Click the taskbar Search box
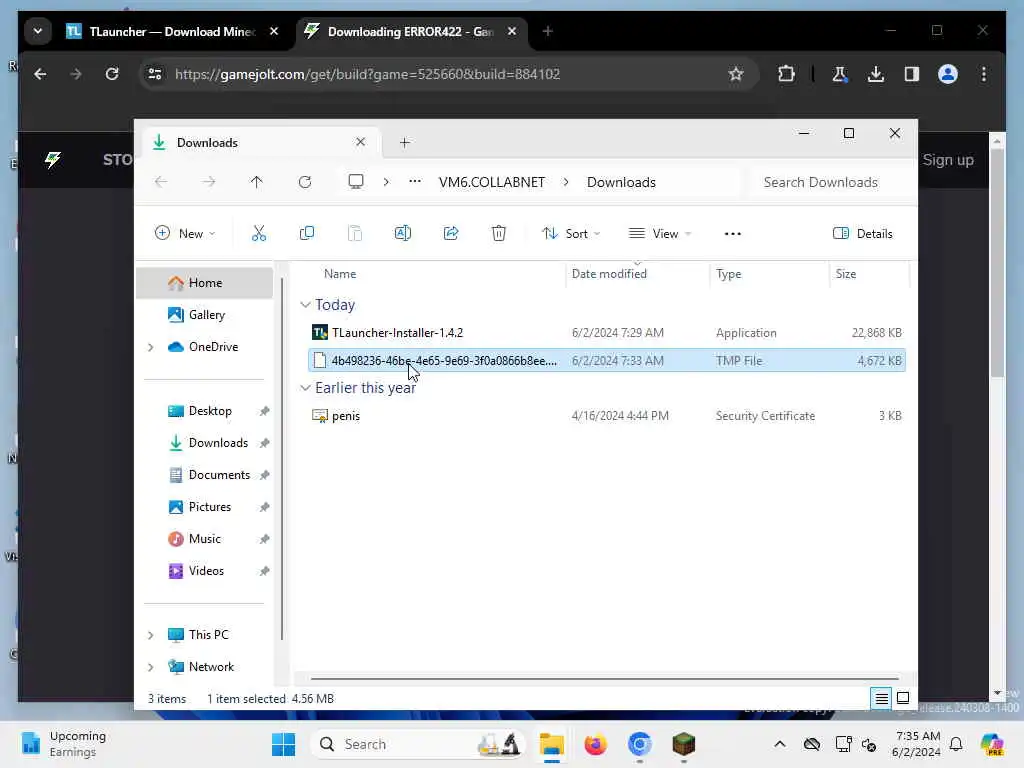Screen dimensions: 1024x768 pyautogui.click(x=418, y=744)
